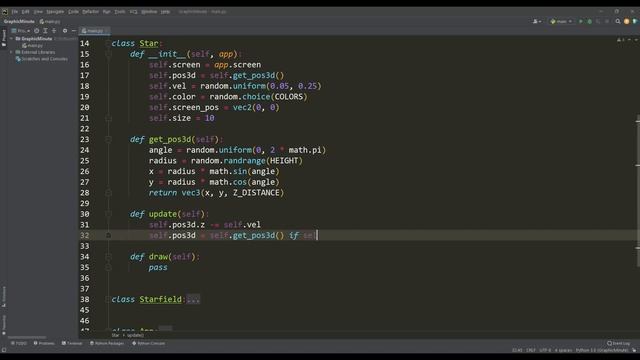Image resolution: width=640 pixels, height=360 pixels.
Task: Hide the Project tool window
Action: click(74, 31)
